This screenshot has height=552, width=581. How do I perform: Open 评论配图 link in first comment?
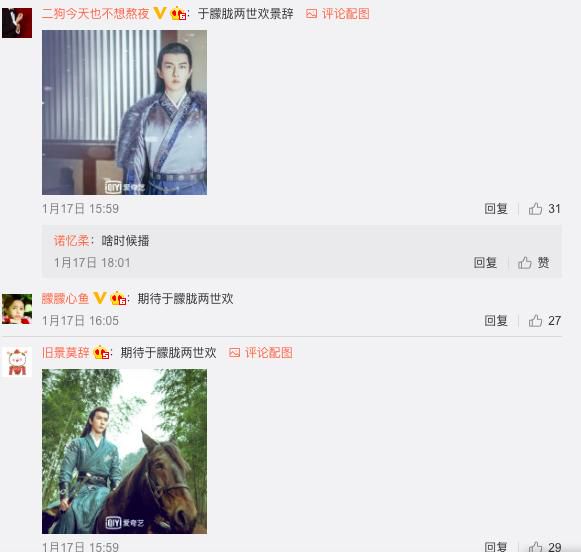point(338,14)
